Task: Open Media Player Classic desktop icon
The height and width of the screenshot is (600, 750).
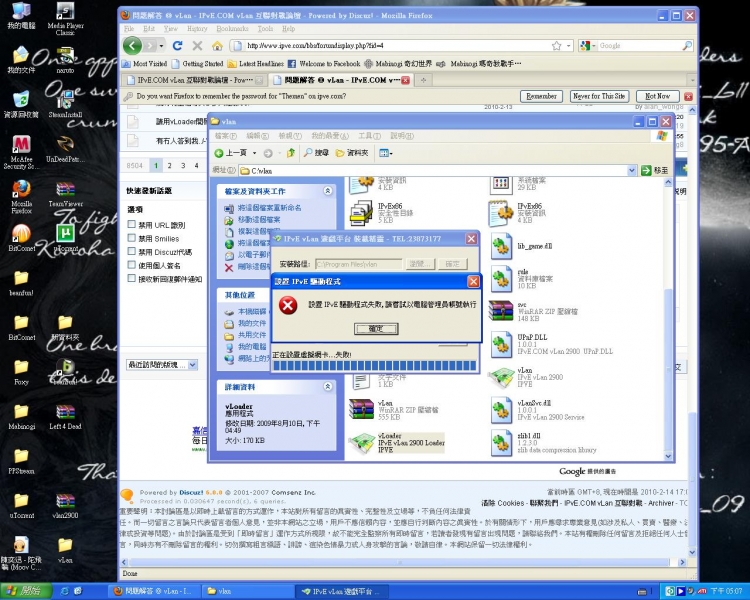Action: pos(65,14)
